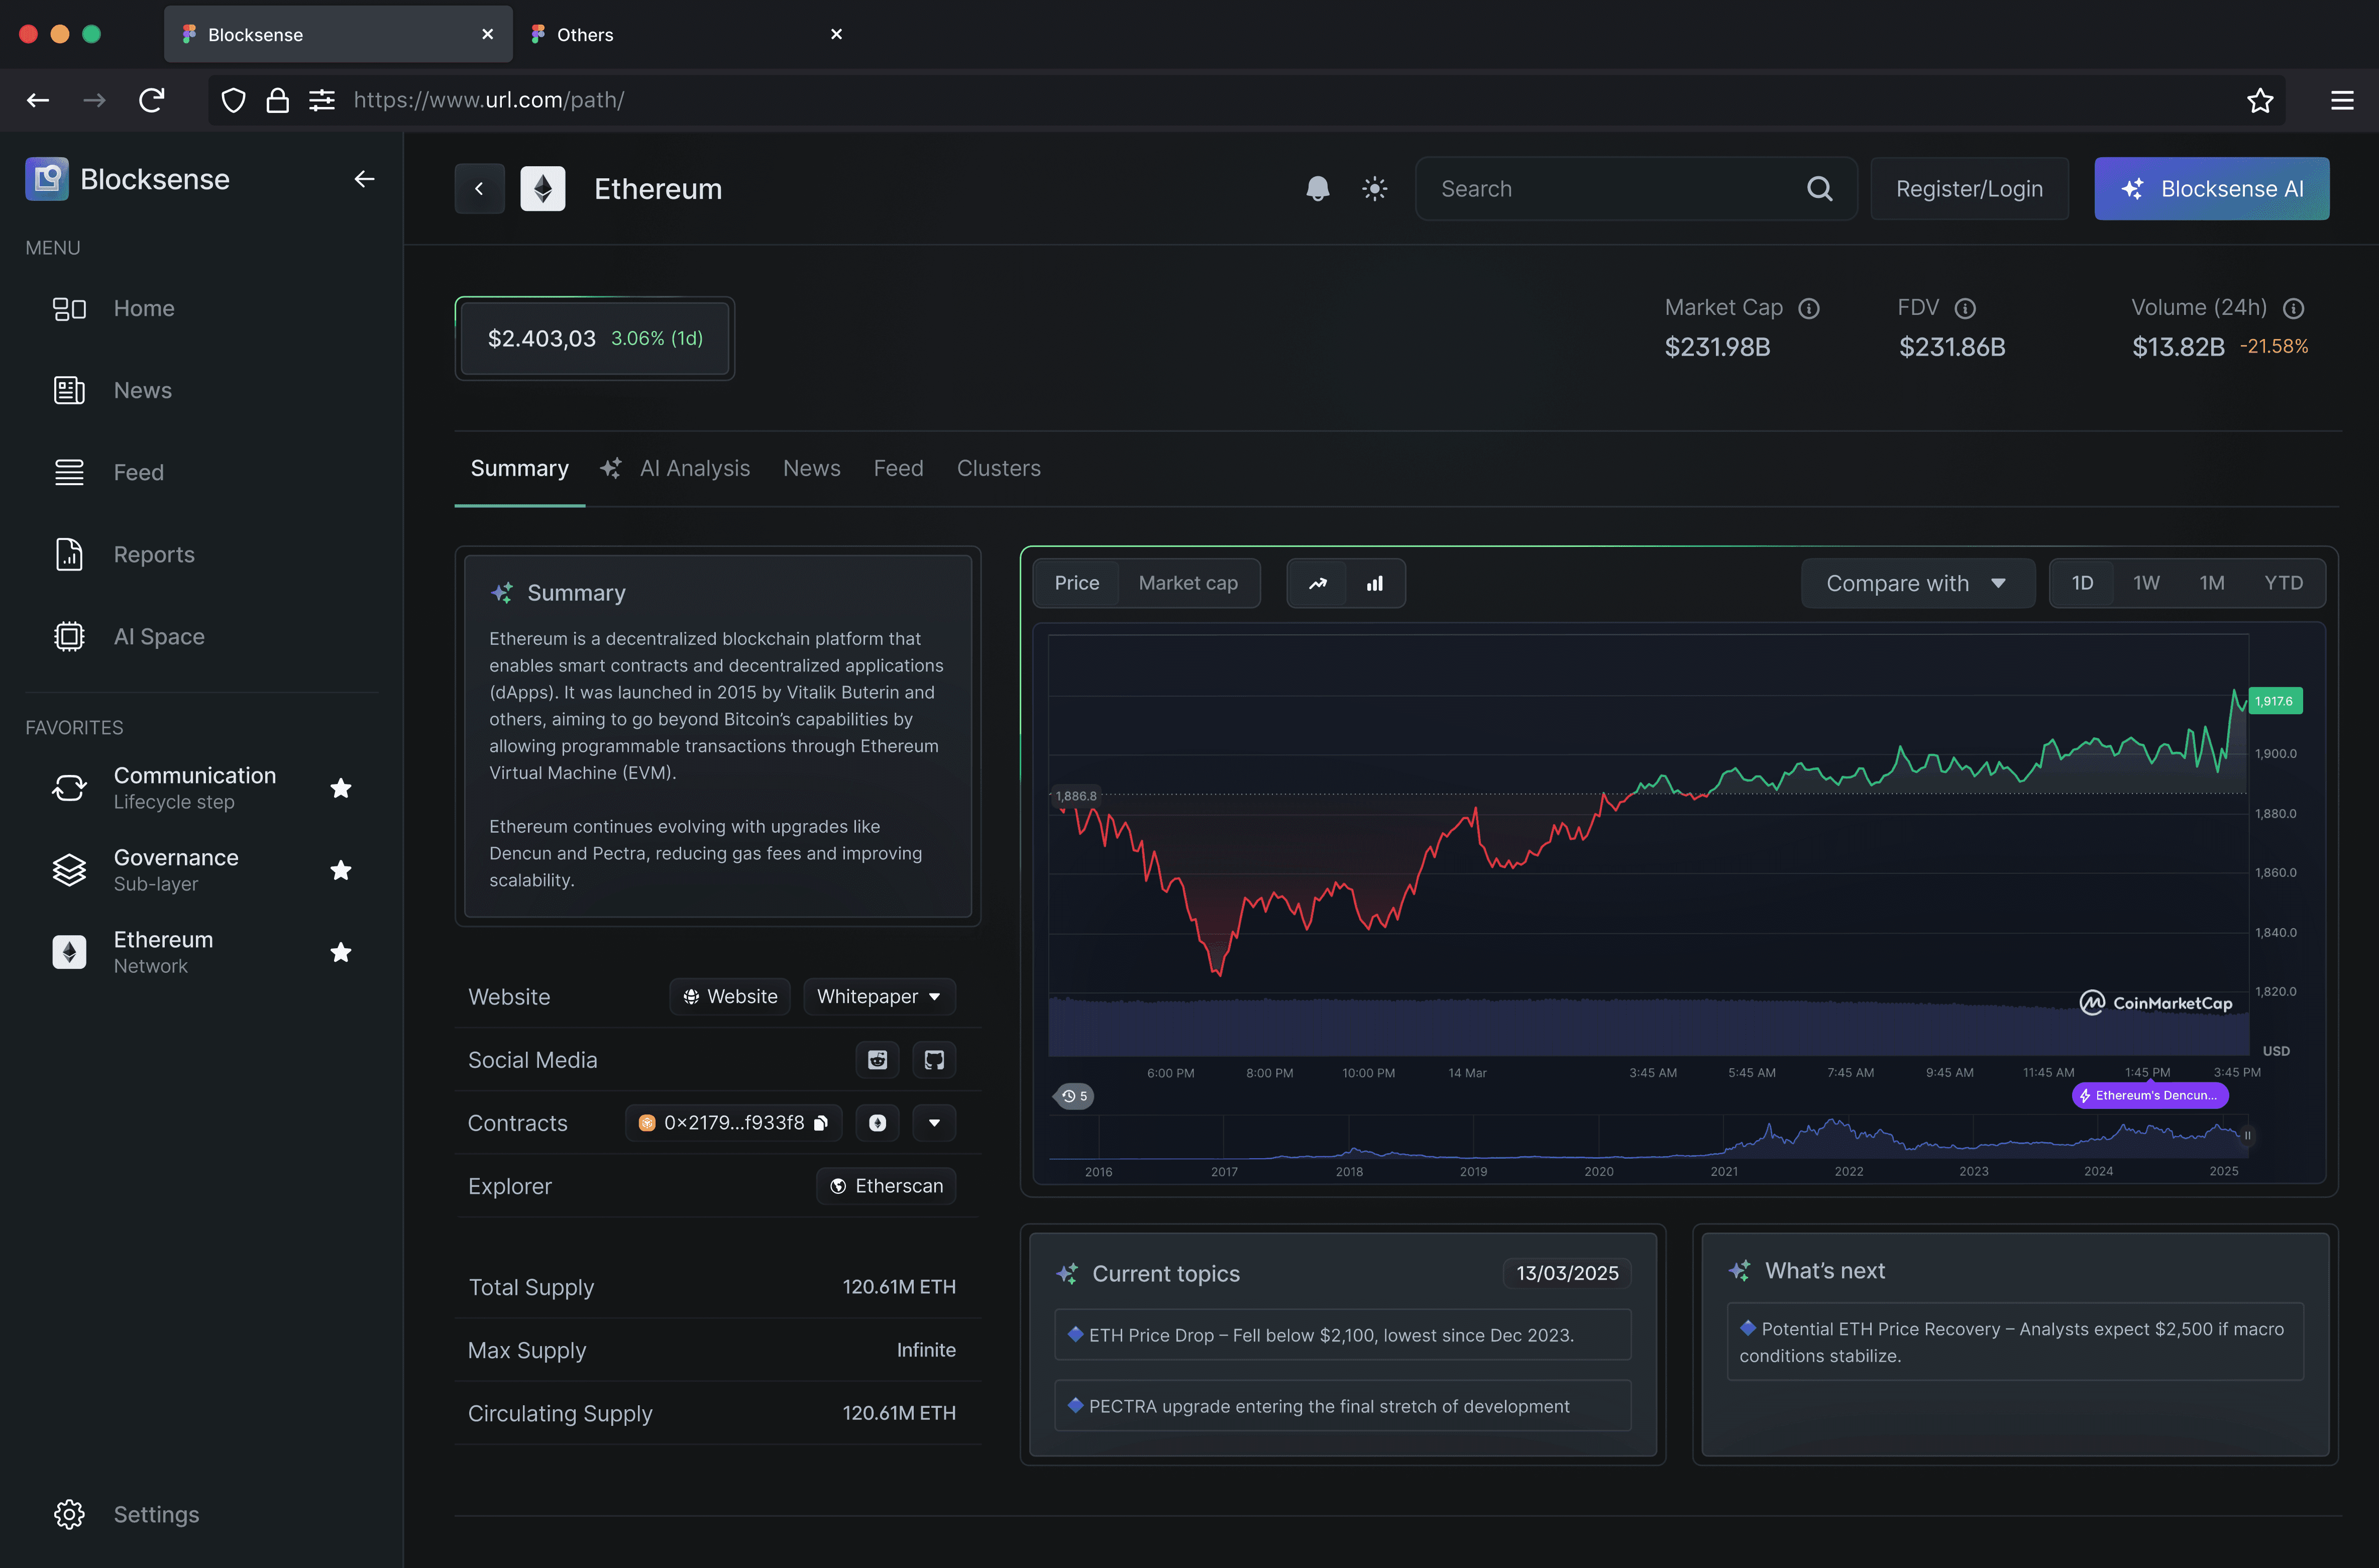Open Etherscan explorer link

(886, 1186)
